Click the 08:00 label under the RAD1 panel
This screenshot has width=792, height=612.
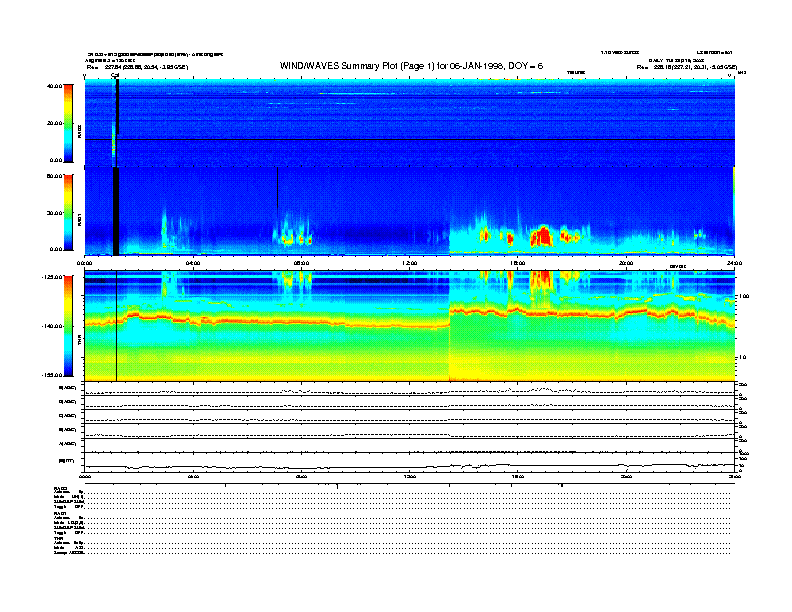pos(302,263)
